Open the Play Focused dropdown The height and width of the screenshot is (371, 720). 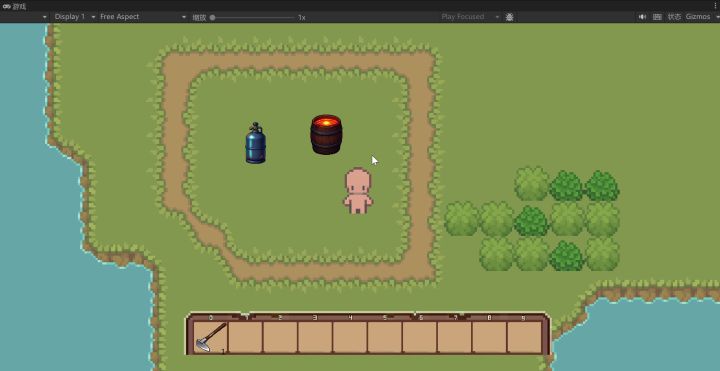tap(469, 17)
